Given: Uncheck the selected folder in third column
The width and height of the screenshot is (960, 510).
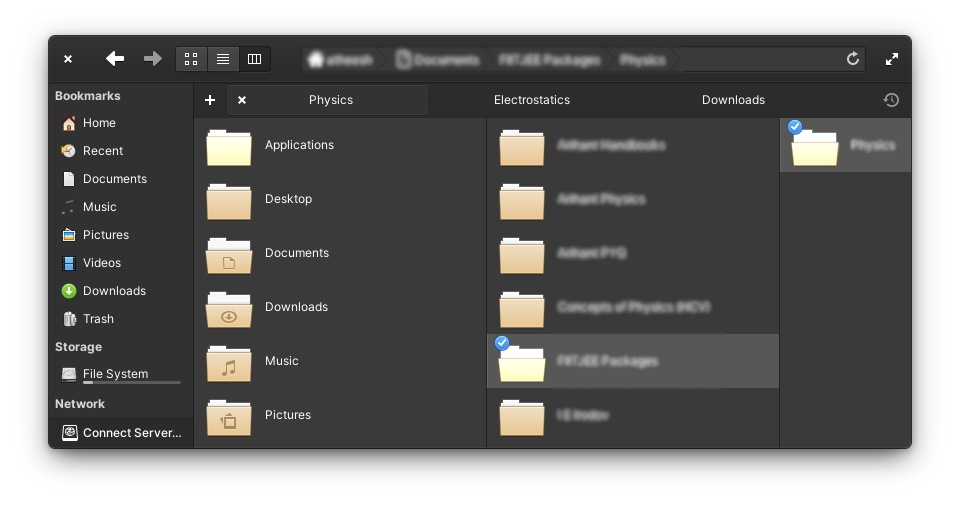Looking at the screenshot, I should [795, 127].
